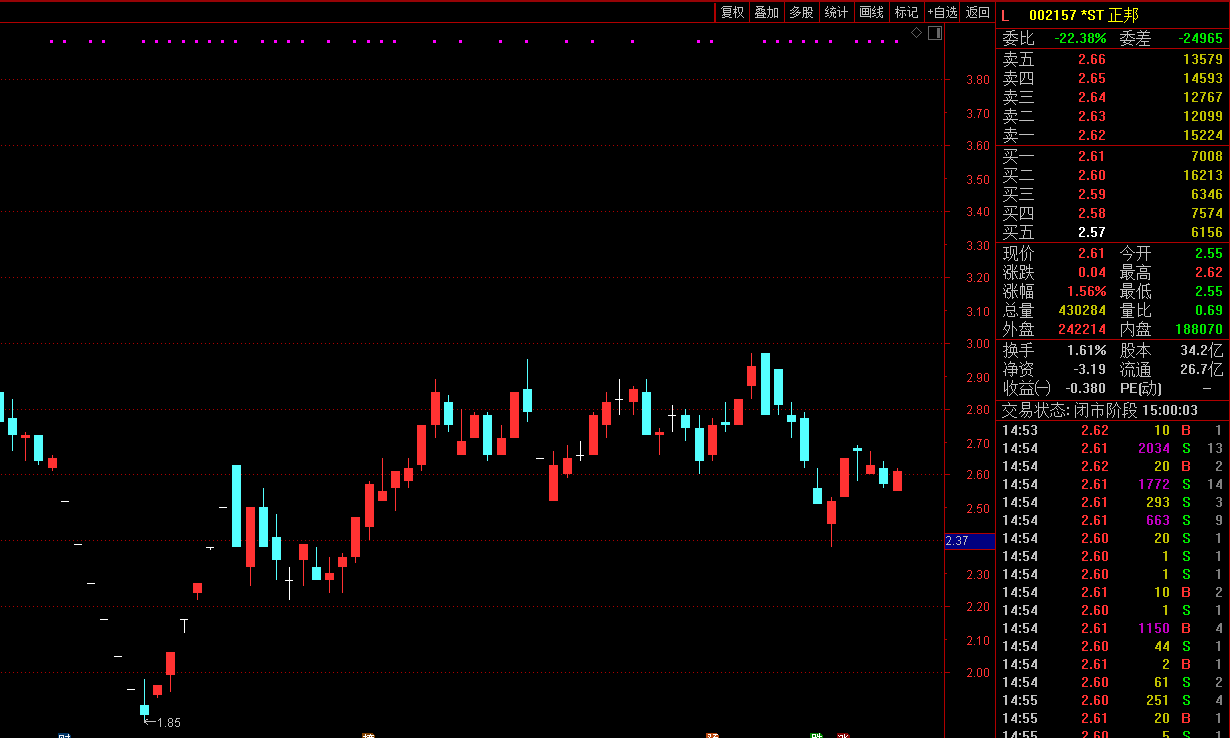Screen dimensions: 1230x738
Task: Click the 交易状态 trading status line
Action: point(1112,410)
